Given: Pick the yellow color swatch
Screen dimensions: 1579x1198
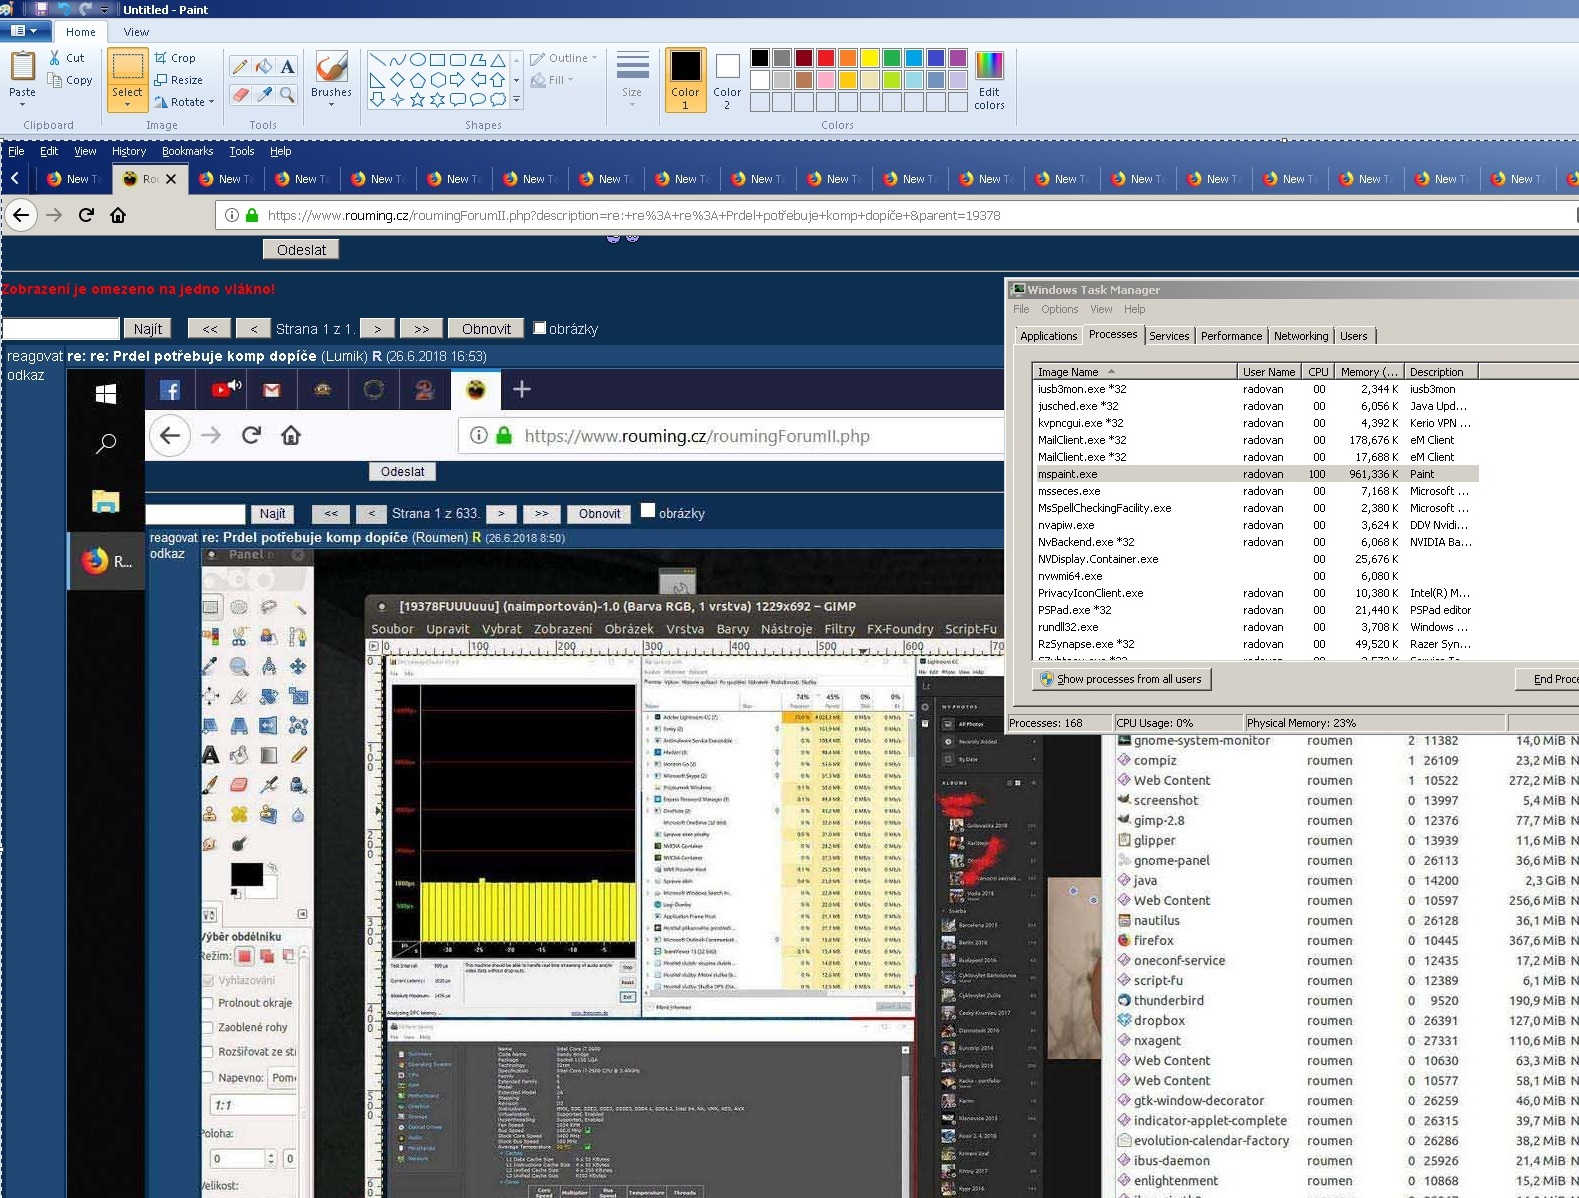Looking at the screenshot, I should click(x=870, y=58).
